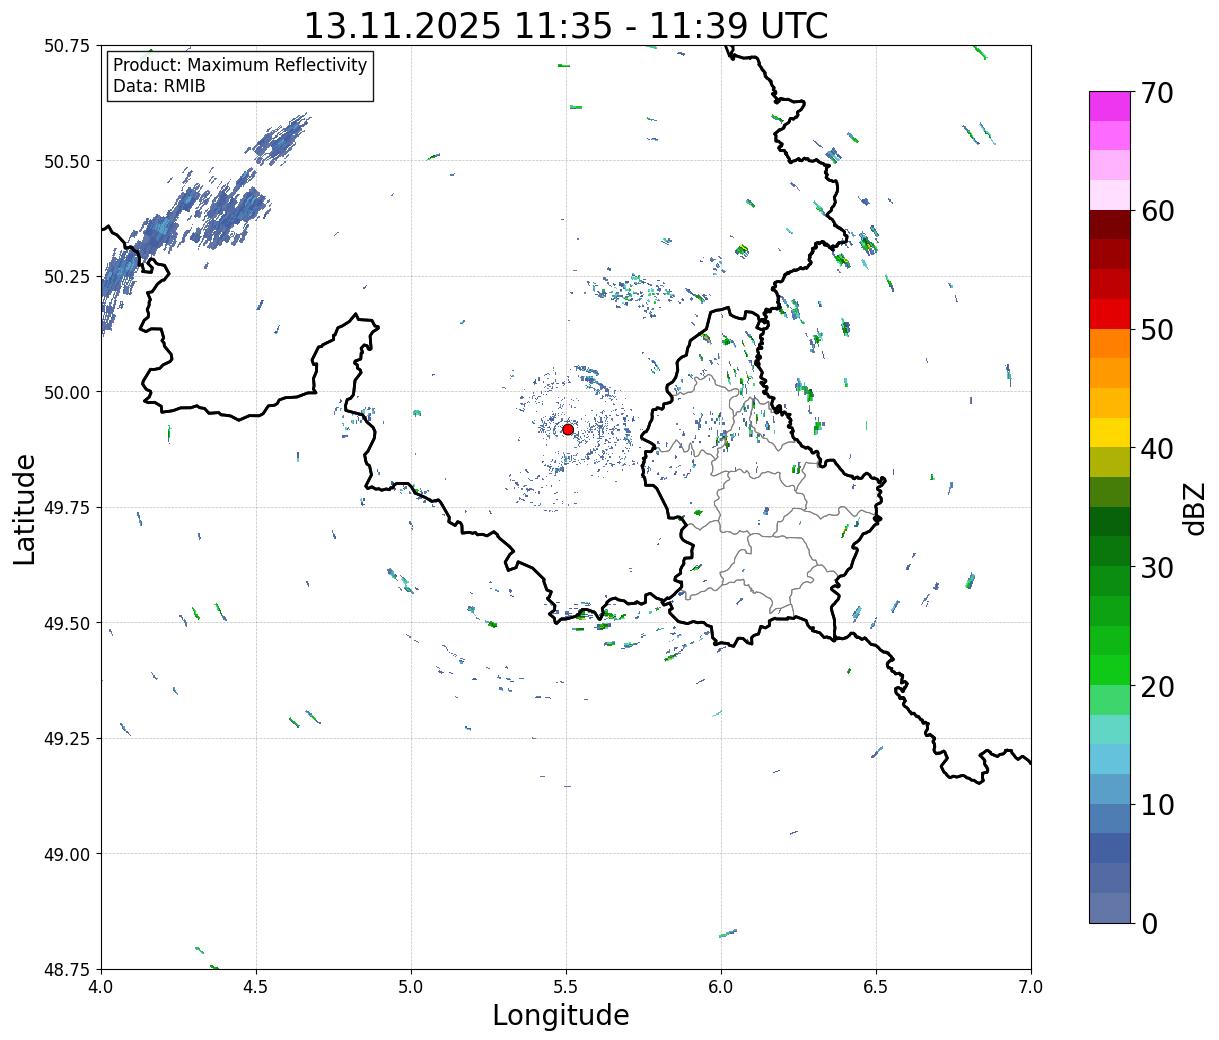Click the 60 tick on colorbar

point(1157,211)
